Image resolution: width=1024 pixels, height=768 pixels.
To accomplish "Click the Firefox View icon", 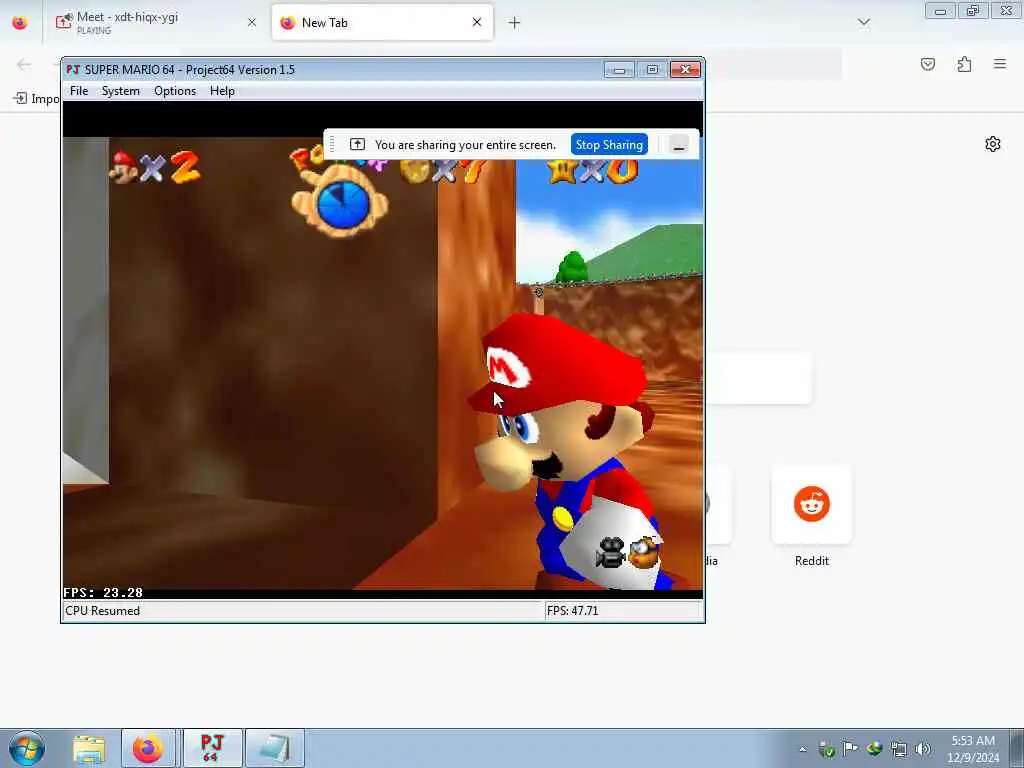I will pos(20,22).
